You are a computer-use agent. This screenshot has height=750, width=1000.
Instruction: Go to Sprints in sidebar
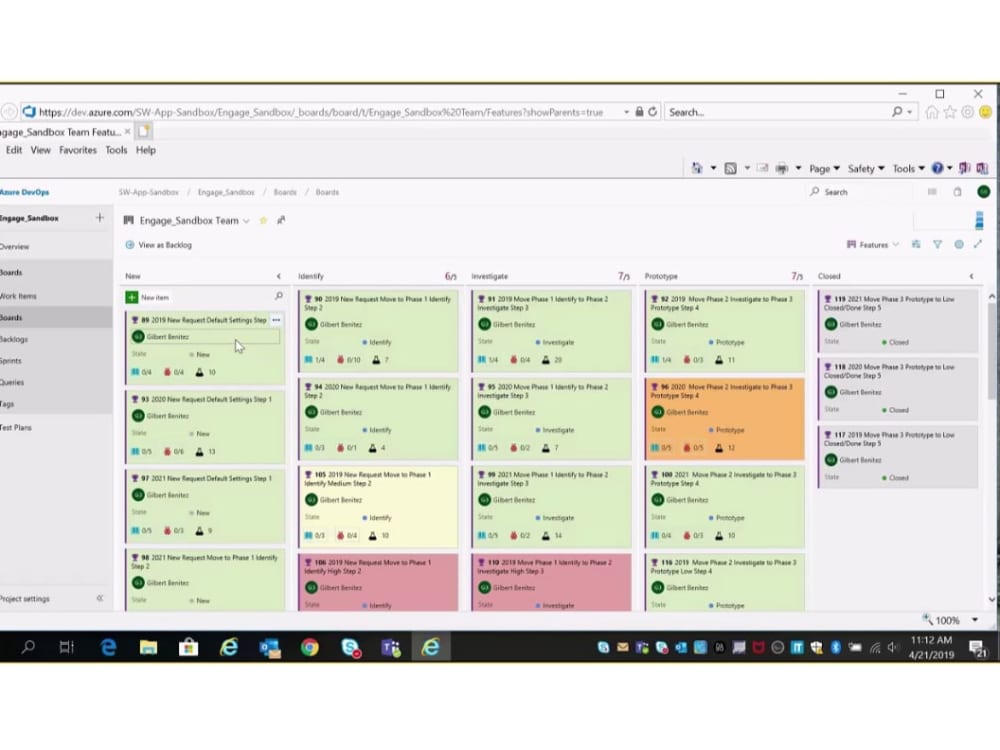pos(11,361)
